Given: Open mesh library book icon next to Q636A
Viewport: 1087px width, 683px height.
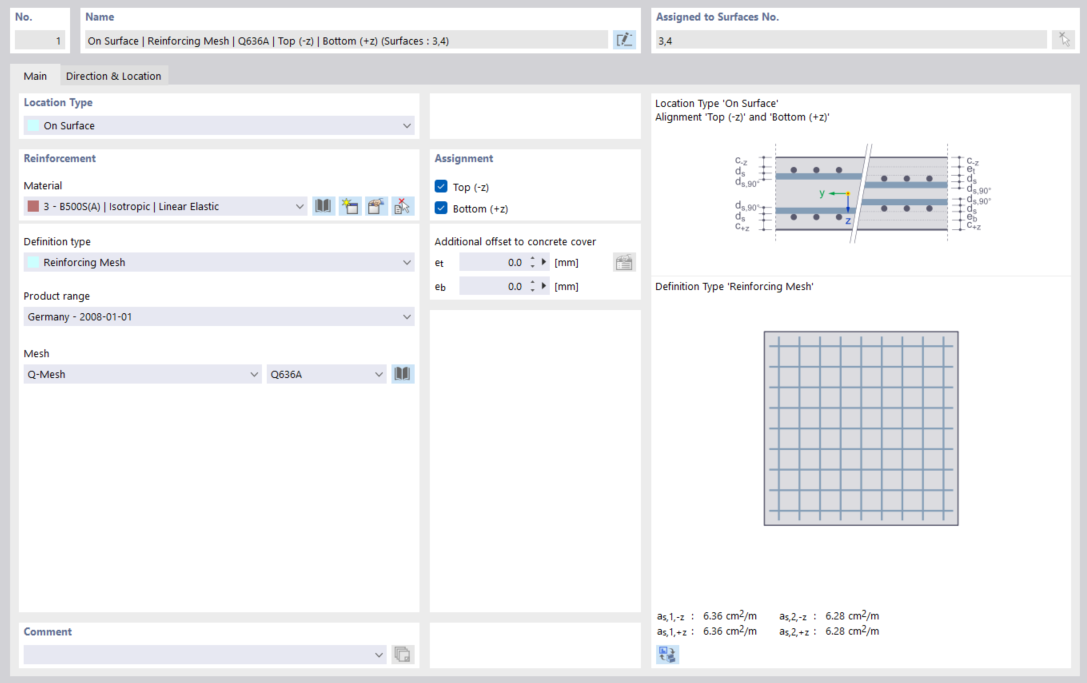Looking at the screenshot, I should [x=402, y=374].
